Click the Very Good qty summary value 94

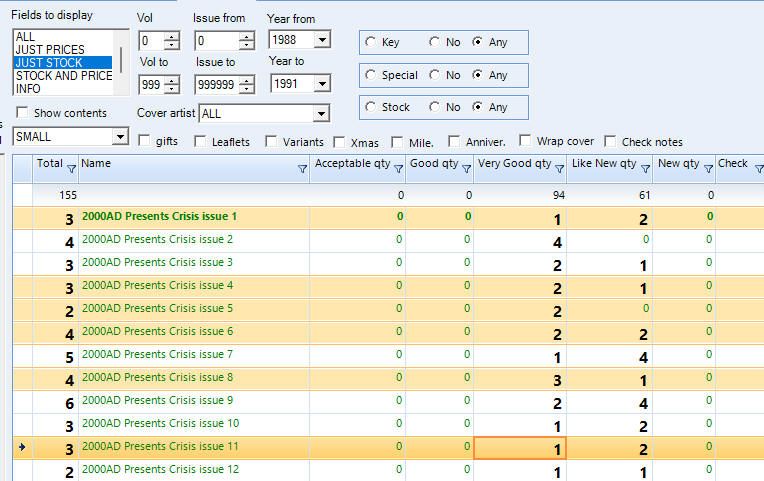558,195
